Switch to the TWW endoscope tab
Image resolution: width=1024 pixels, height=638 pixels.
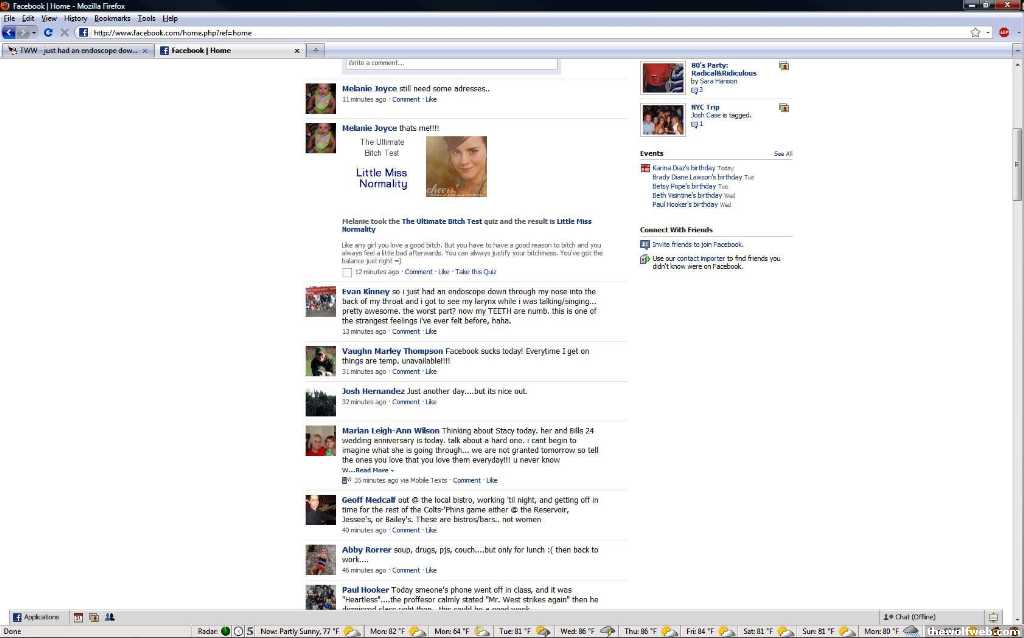pyautogui.click(x=78, y=50)
